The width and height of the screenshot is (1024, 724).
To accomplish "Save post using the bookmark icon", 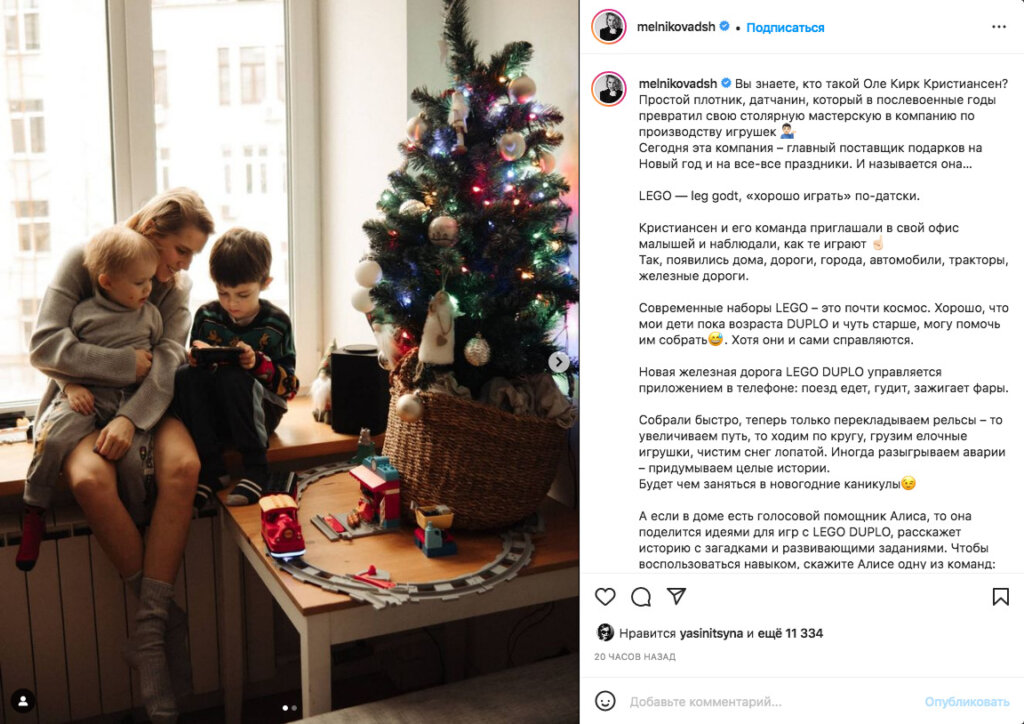I will click(1000, 597).
